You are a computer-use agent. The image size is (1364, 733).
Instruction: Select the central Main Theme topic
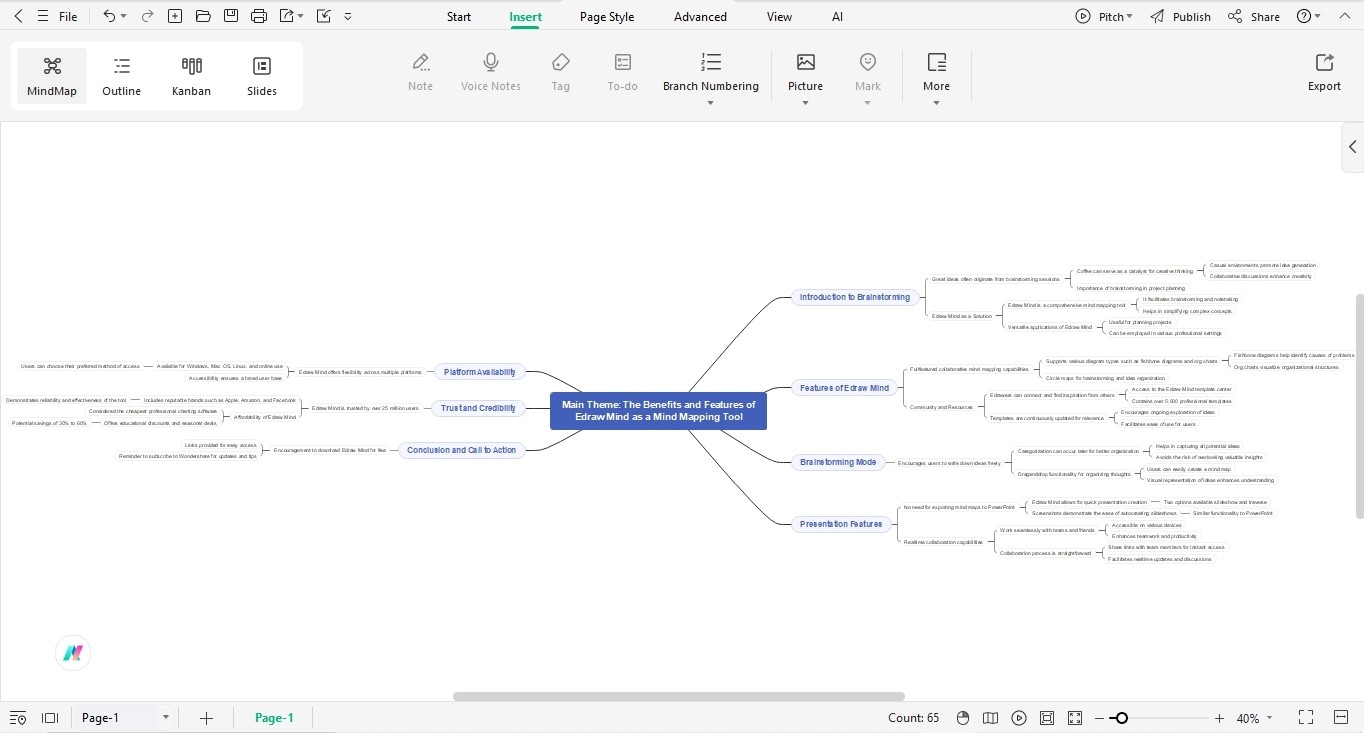click(x=658, y=411)
